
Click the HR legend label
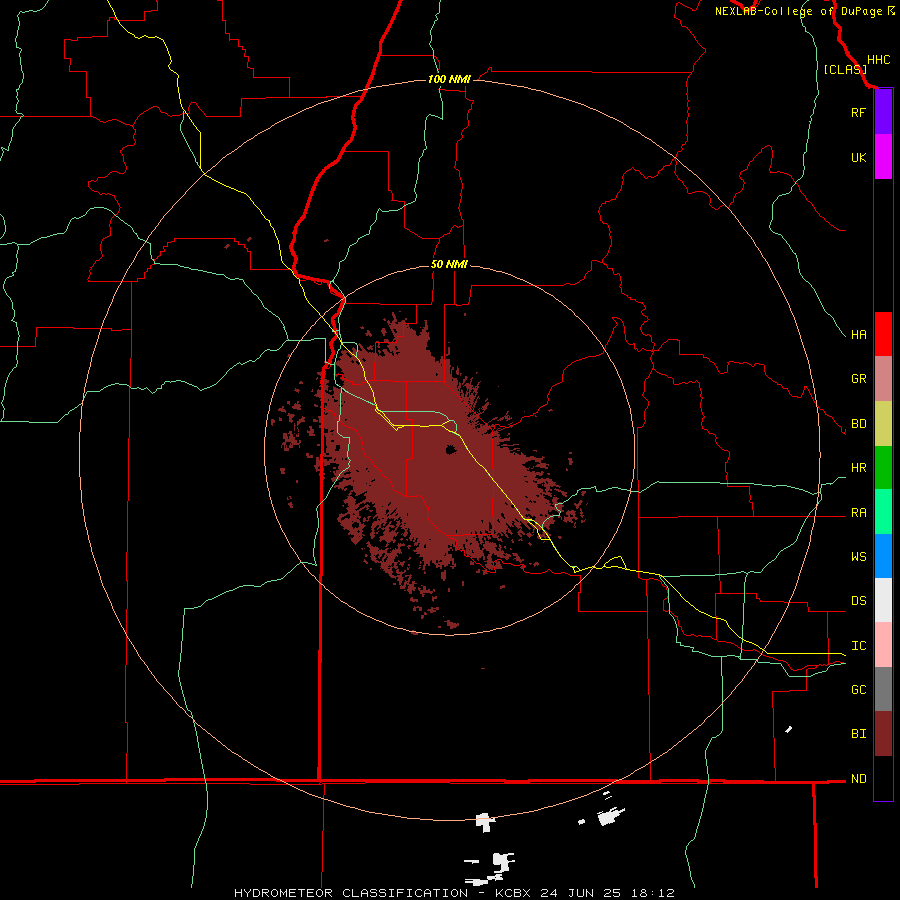tap(858, 468)
